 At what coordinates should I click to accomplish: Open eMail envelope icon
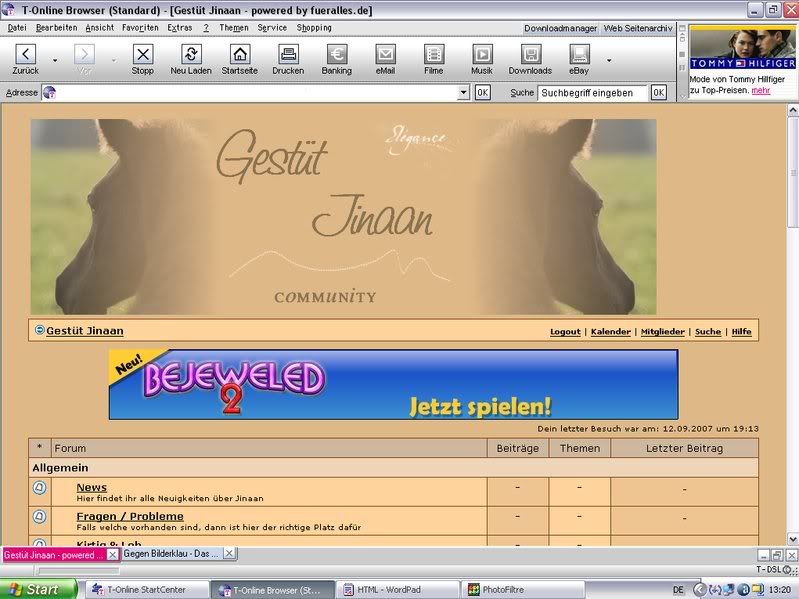385,54
